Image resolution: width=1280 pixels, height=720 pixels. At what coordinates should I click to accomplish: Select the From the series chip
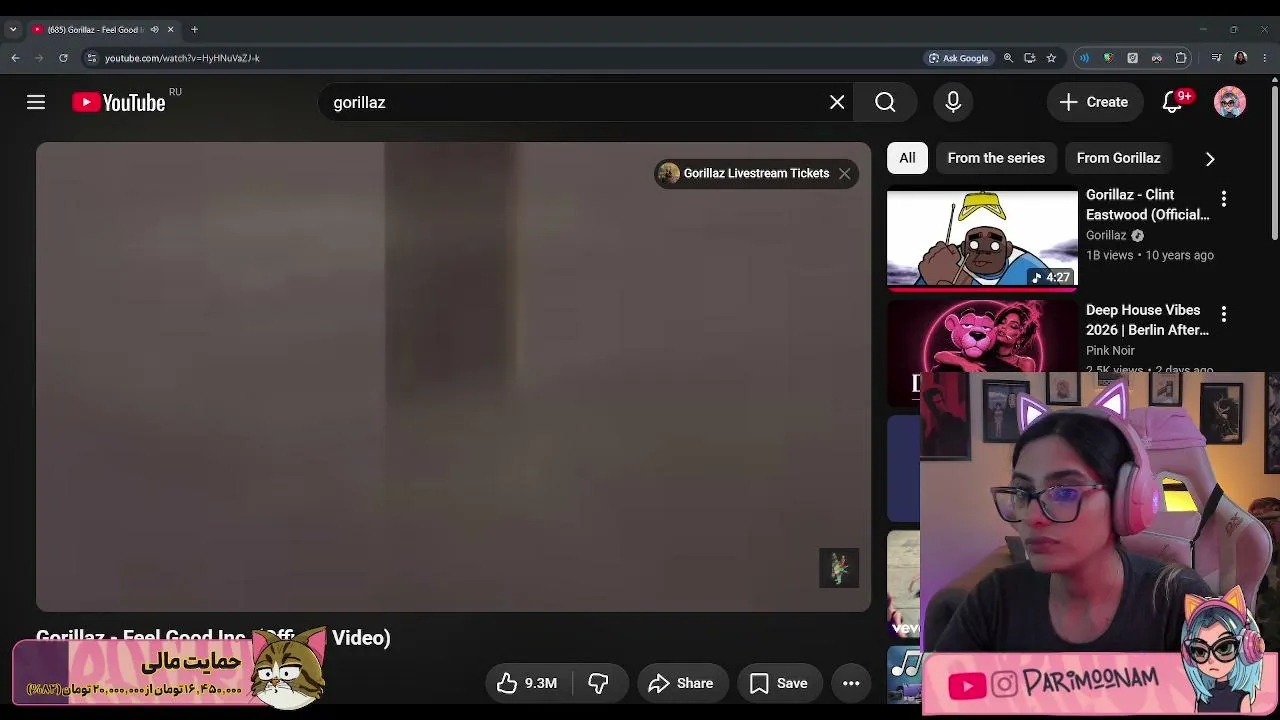pyautogui.click(x=996, y=158)
